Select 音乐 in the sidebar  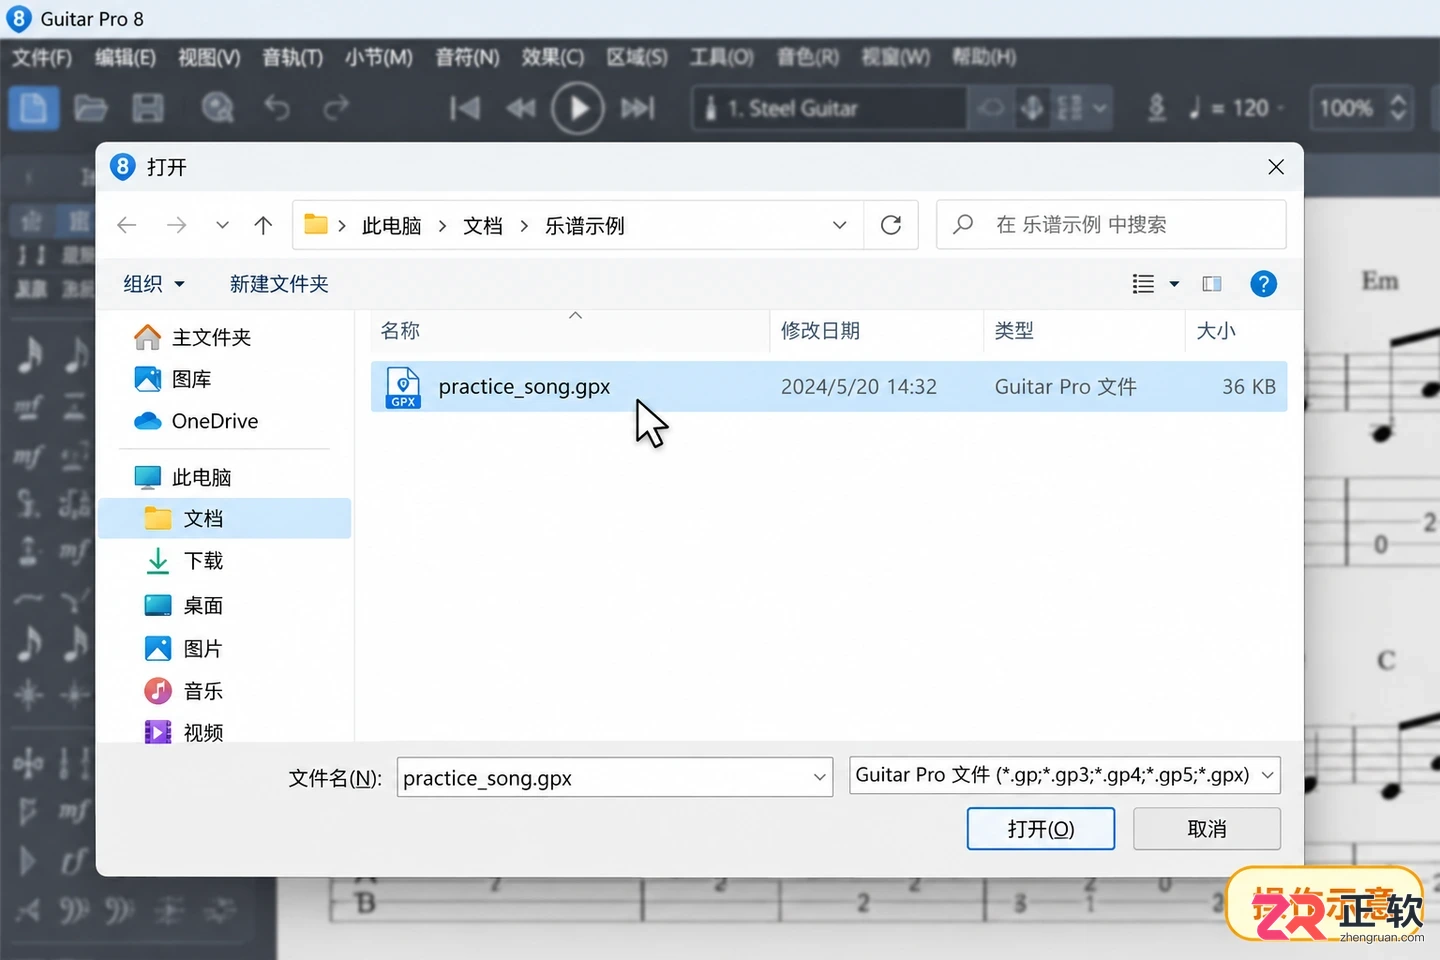tap(184, 691)
